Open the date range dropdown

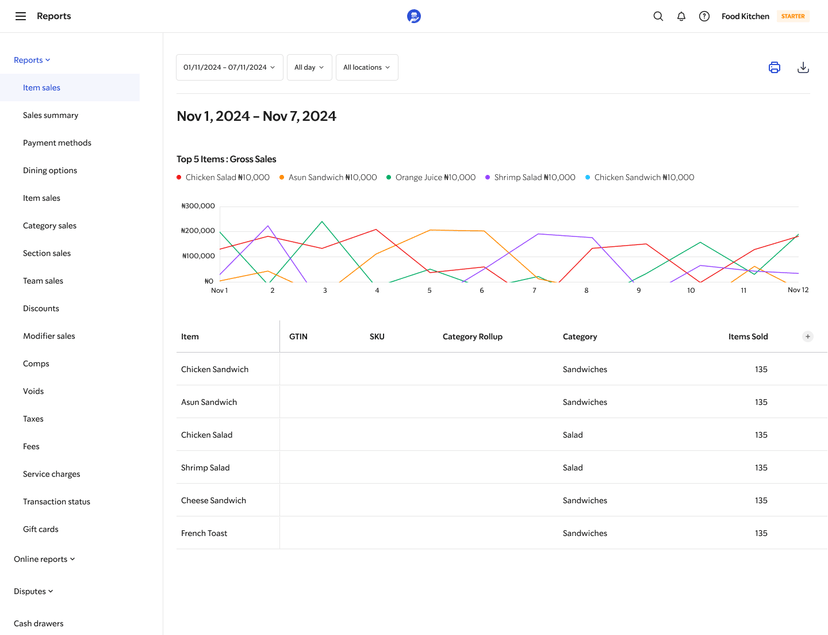pos(229,68)
